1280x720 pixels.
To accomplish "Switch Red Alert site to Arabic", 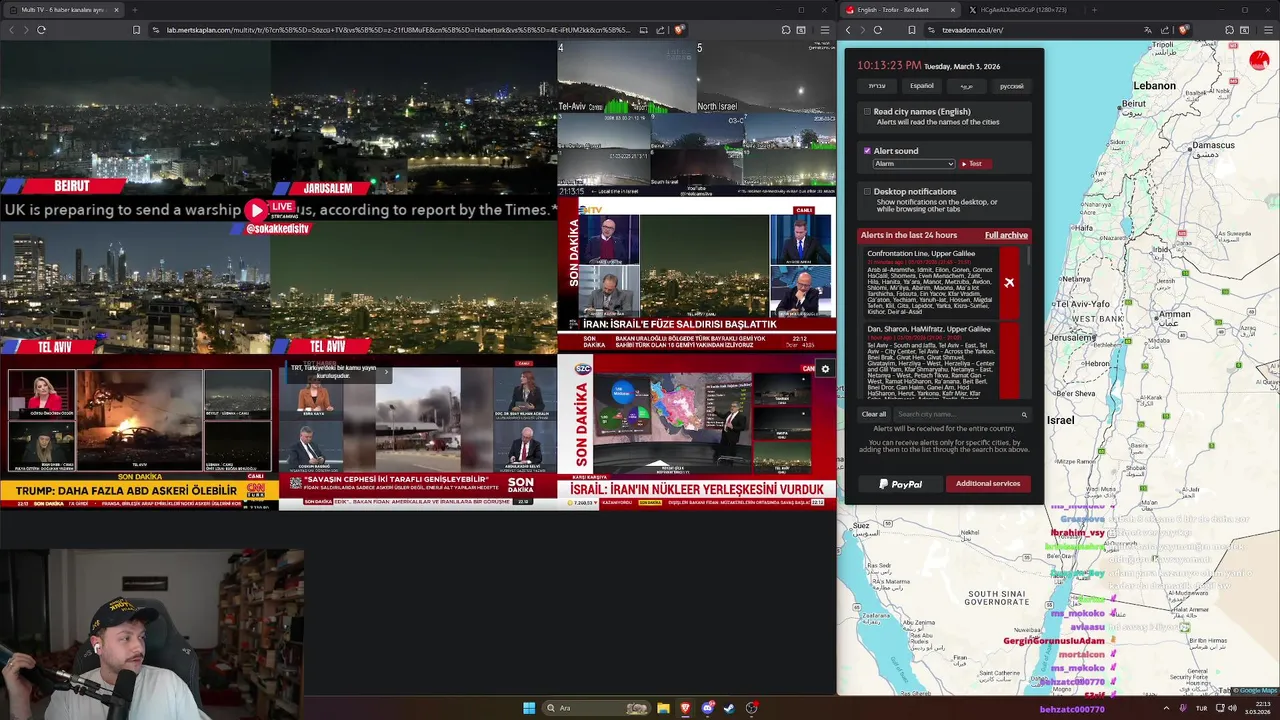I will click(x=967, y=86).
